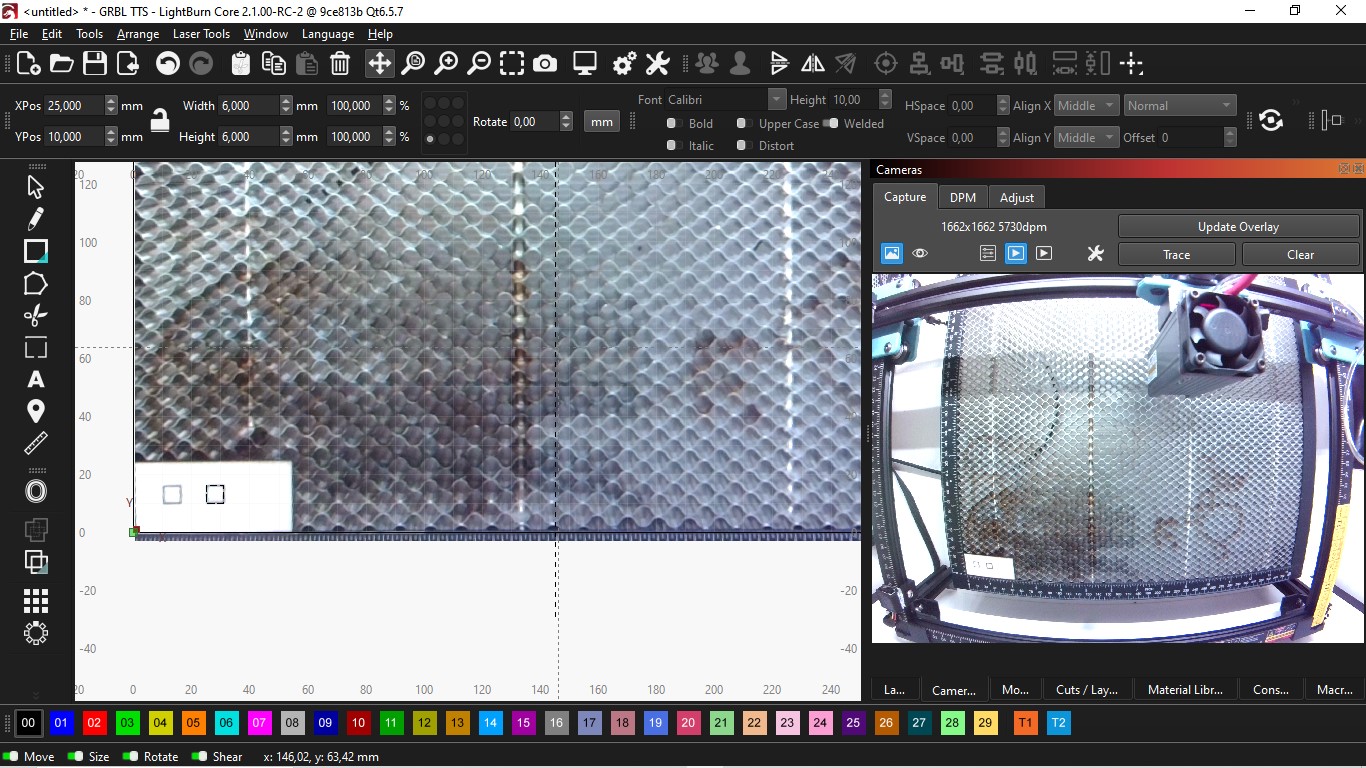The height and width of the screenshot is (768, 1366).
Task: Select the Measure ruler tool
Action: click(35, 443)
